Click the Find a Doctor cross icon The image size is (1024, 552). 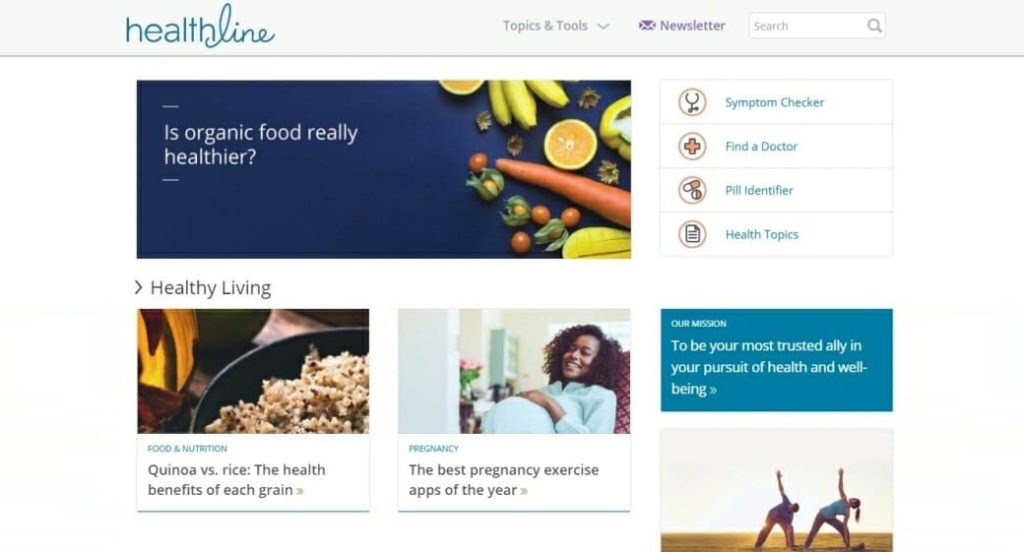tap(692, 146)
